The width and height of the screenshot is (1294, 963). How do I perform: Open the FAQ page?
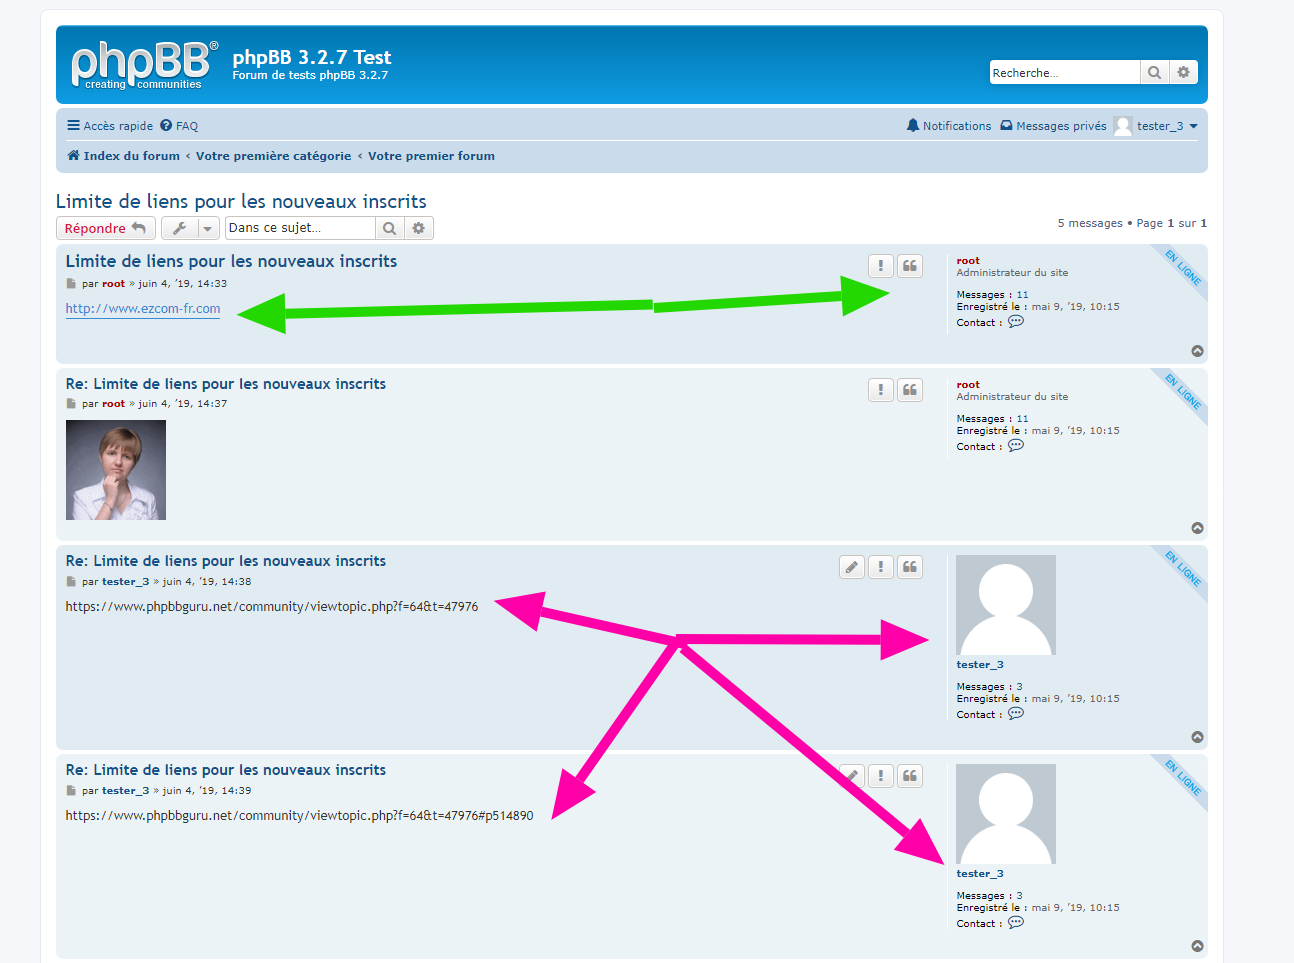pyautogui.click(x=180, y=126)
